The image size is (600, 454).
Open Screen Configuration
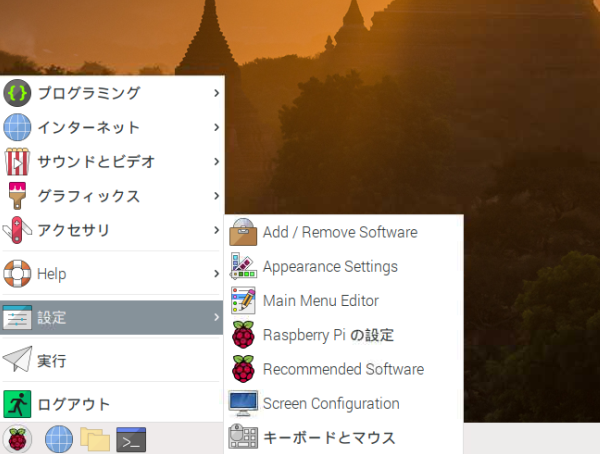pos(344,403)
